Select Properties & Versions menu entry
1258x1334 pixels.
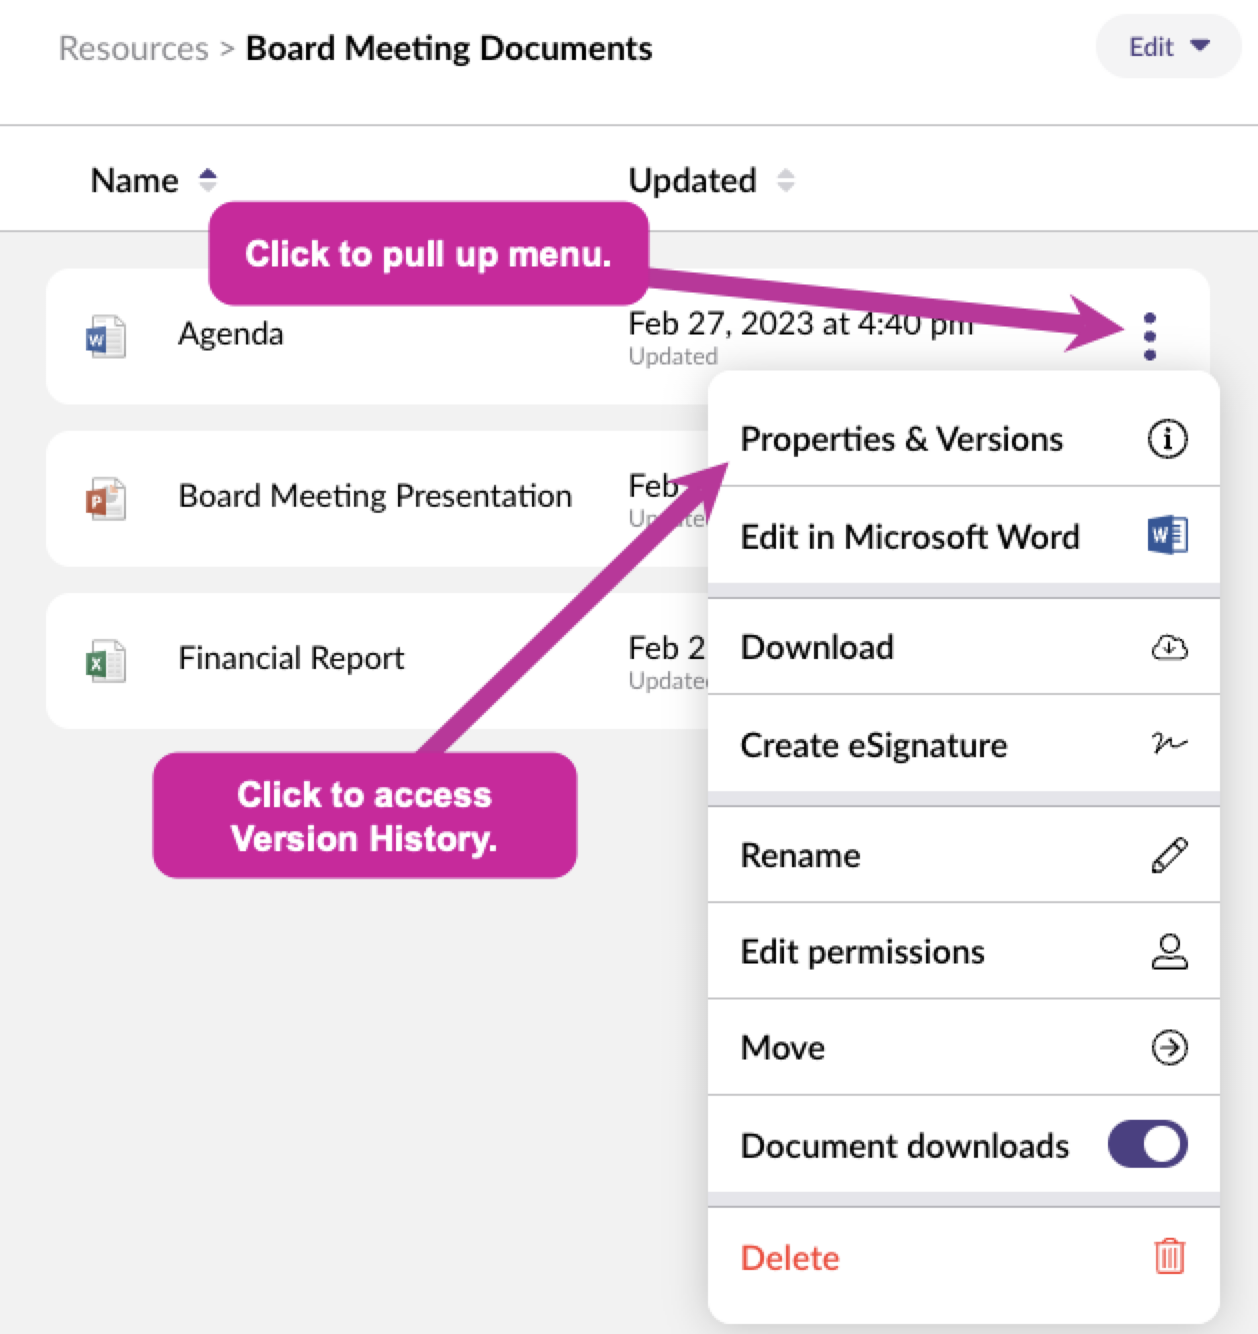click(963, 439)
